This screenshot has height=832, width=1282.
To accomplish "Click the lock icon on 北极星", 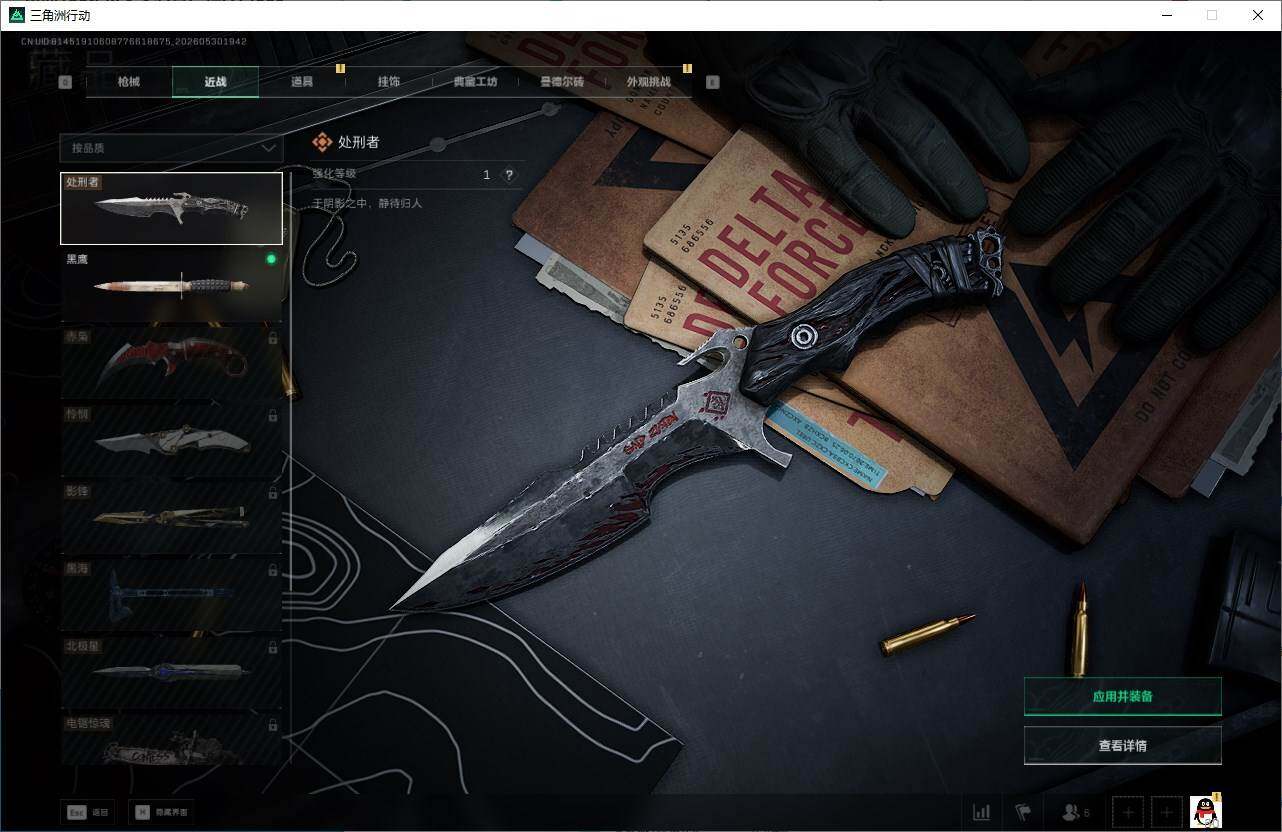I will pos(273,648).
